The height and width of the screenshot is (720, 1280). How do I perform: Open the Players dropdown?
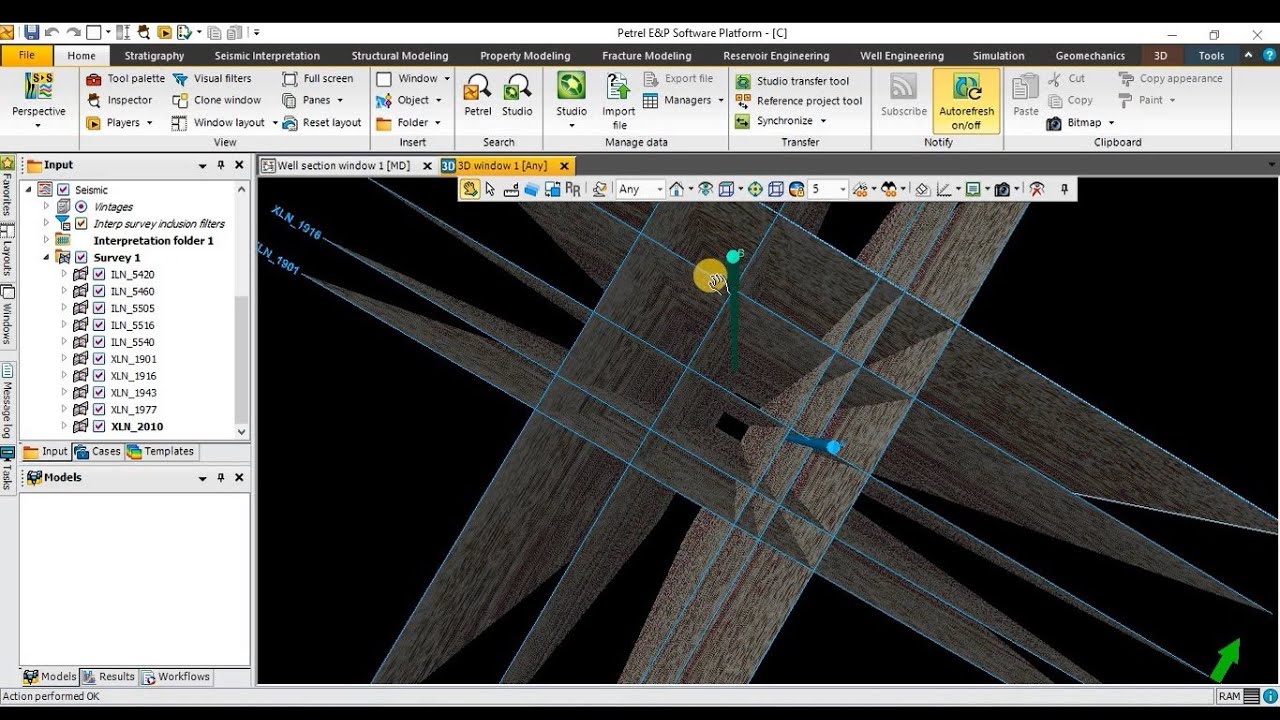120,123
